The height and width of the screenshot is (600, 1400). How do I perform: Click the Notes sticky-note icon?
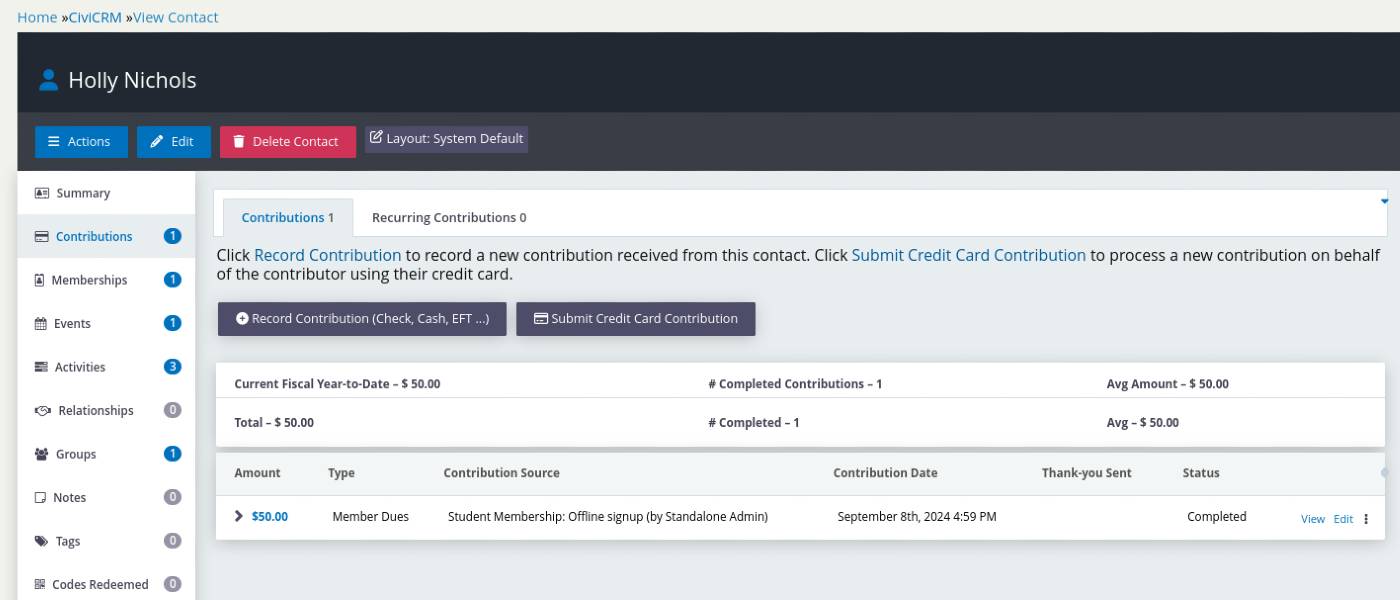click(x=40, y=498)
